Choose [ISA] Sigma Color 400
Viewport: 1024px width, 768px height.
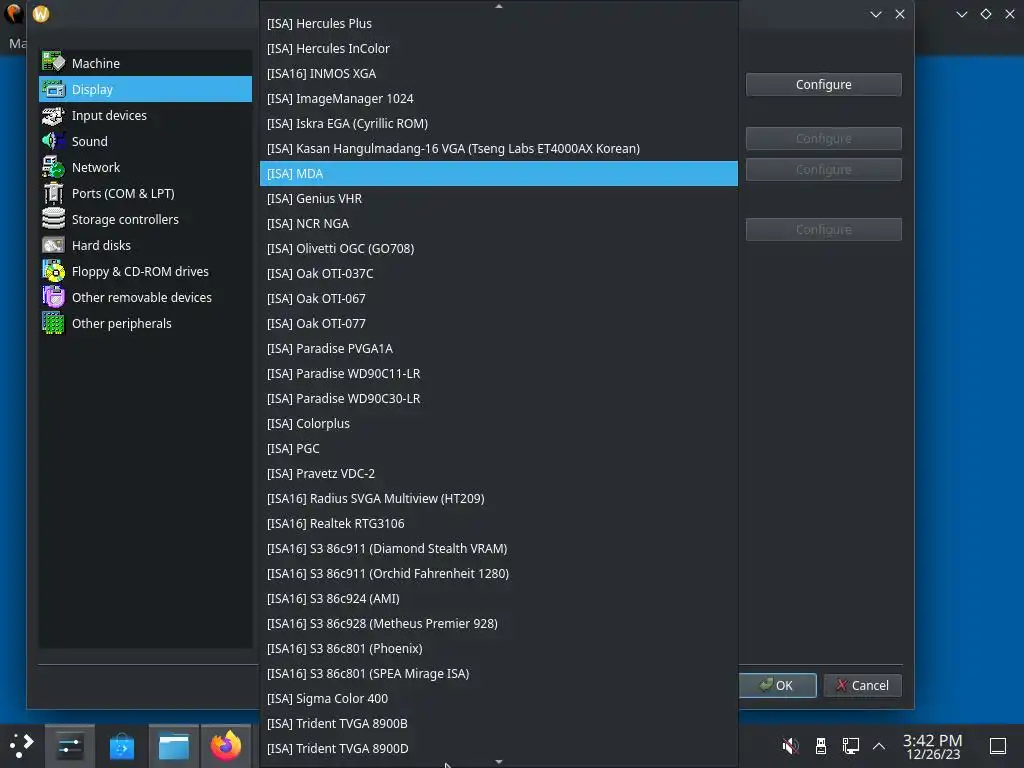click(x=499, y=699)
